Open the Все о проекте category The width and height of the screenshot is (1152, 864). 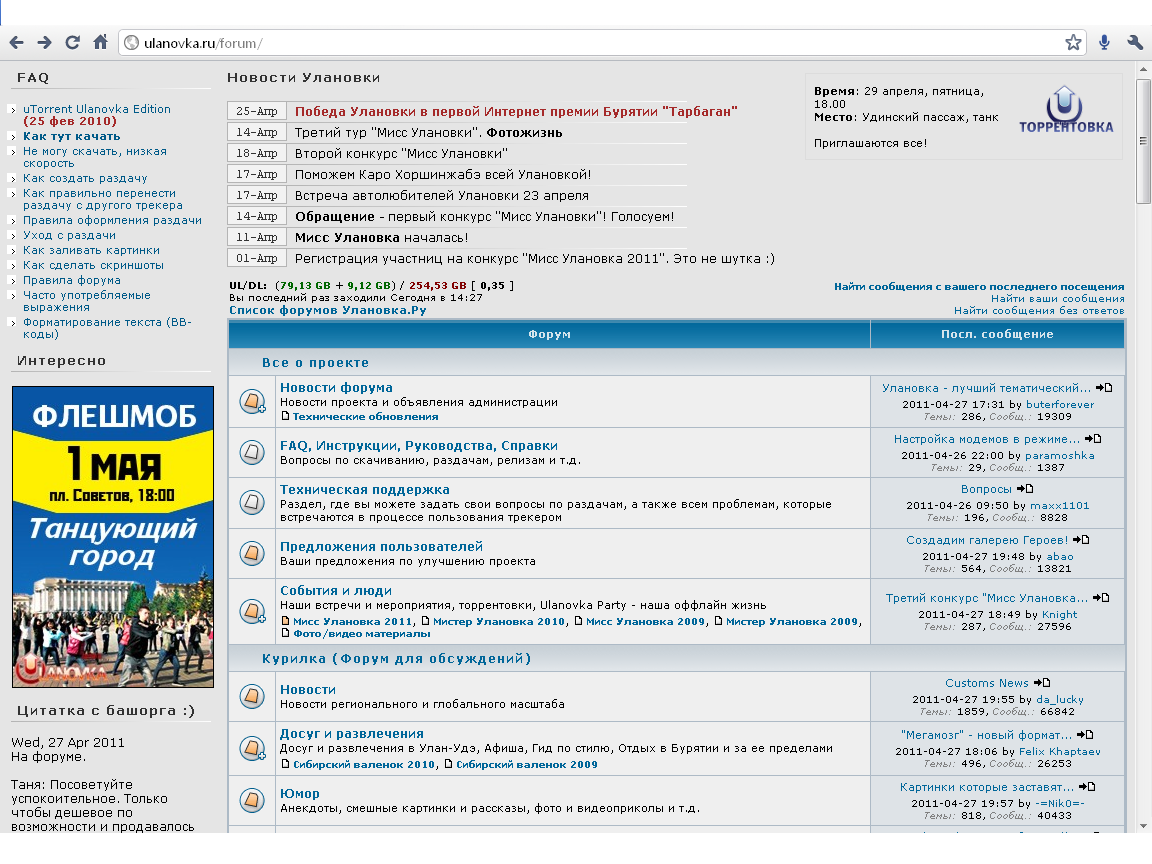[x=315, y=362]
